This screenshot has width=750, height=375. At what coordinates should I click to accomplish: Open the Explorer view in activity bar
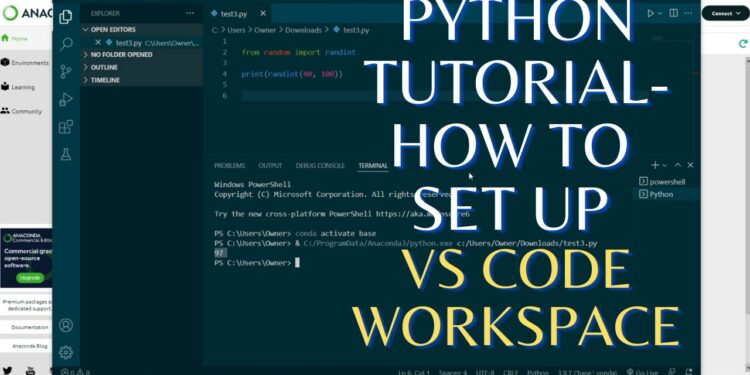click(66, 17)
